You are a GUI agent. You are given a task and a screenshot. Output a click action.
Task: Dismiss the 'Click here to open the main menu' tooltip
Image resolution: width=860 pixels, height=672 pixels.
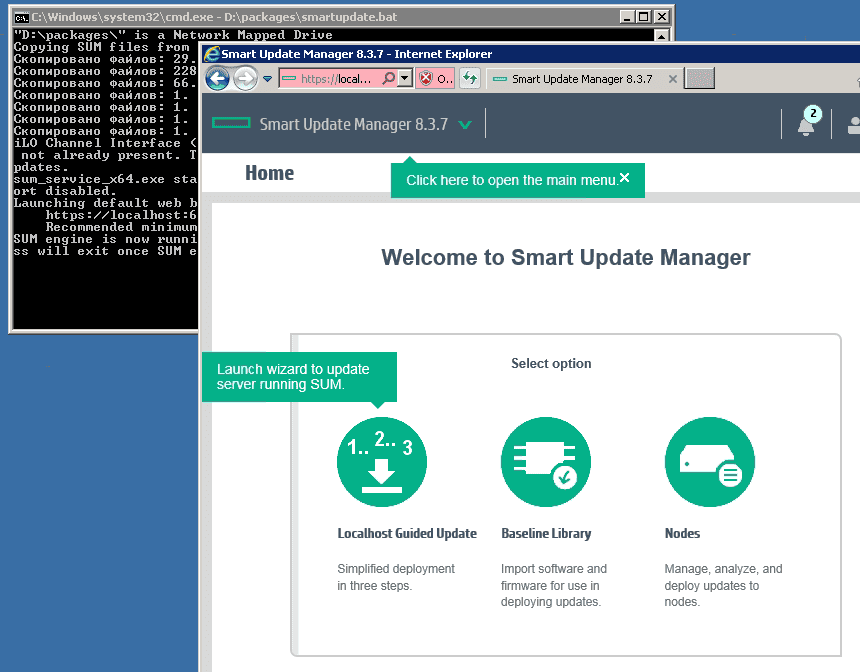[624, 178]
